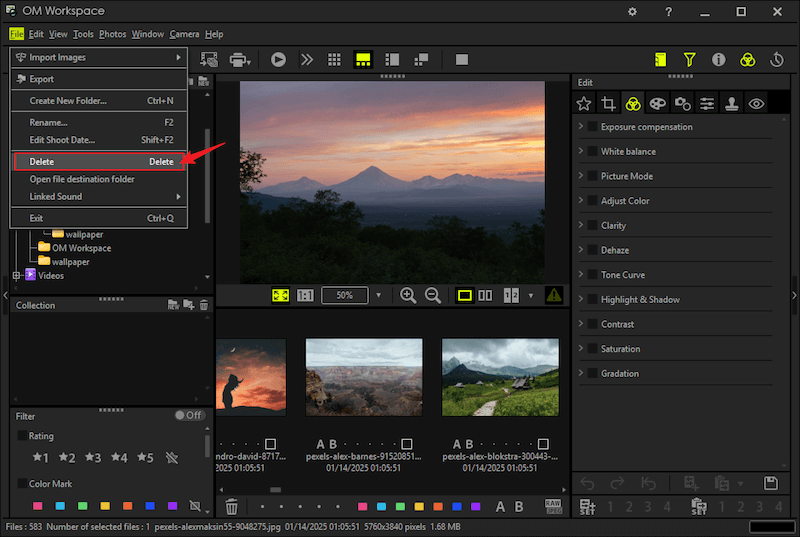
Task: Click the A mark button in bottom bar
Action: tap(500, 506)
